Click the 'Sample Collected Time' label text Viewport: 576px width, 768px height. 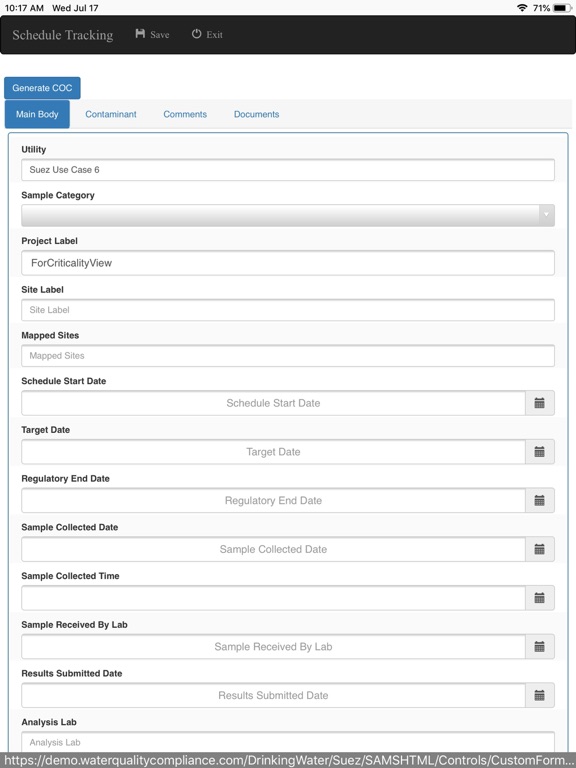71,576
